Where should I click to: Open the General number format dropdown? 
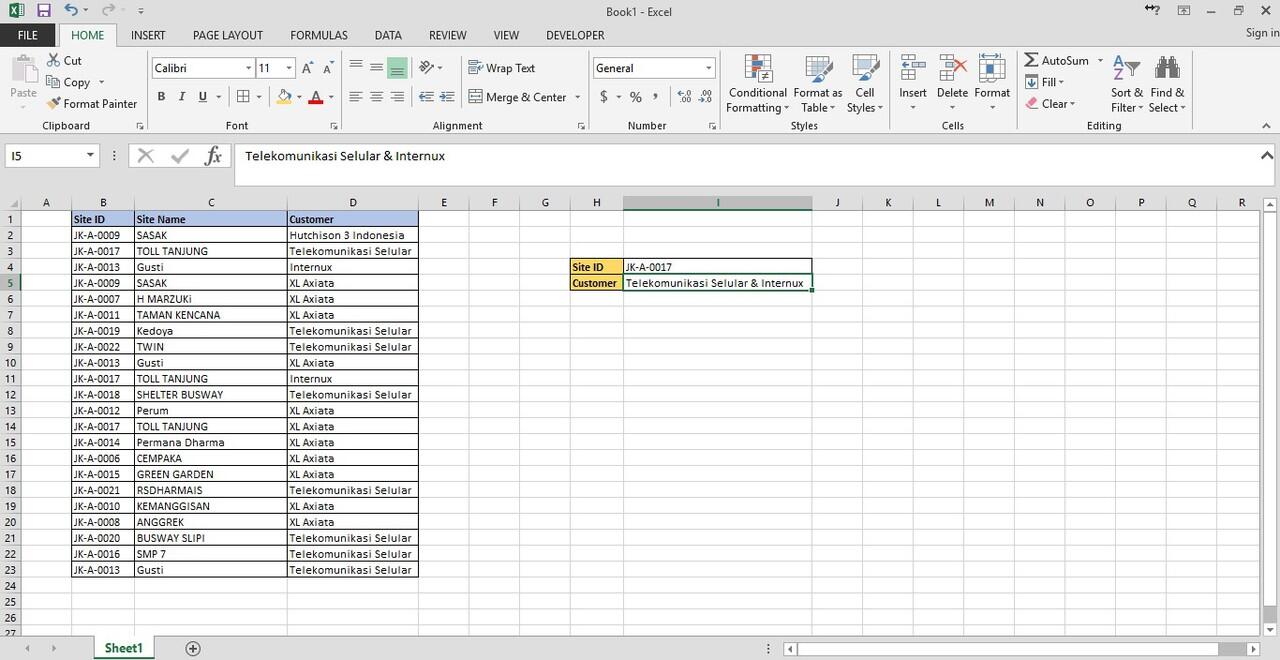[x=708, y=68]
